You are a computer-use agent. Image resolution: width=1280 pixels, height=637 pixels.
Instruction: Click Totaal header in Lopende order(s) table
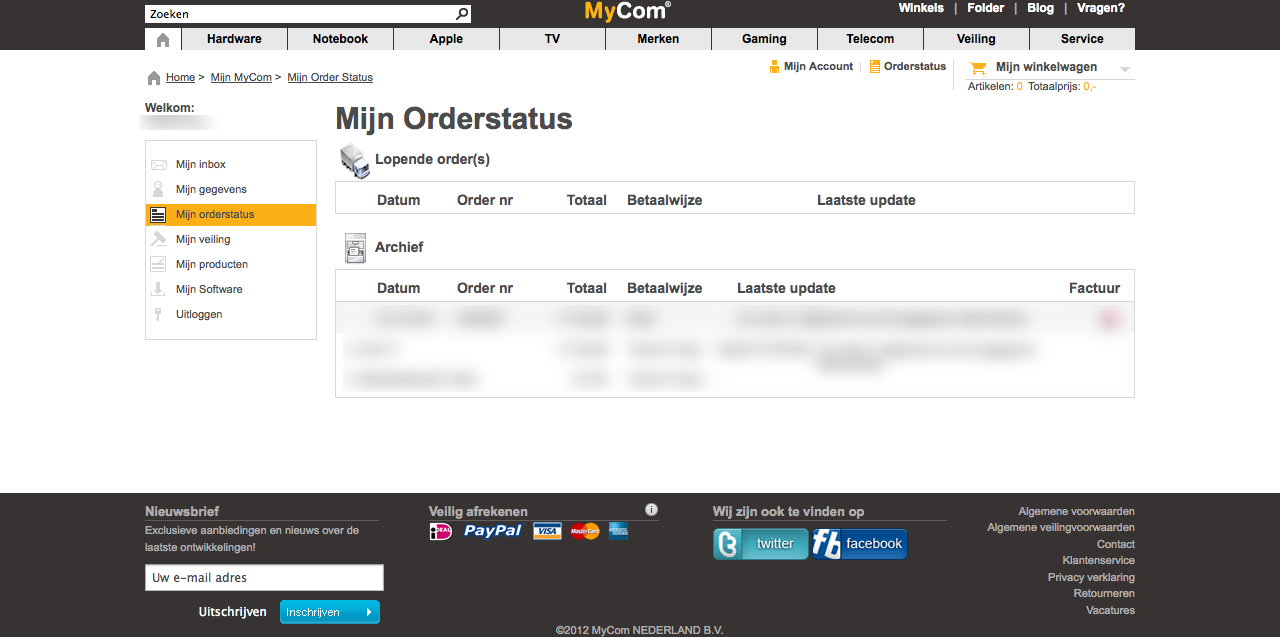click(x=587, y=200)
